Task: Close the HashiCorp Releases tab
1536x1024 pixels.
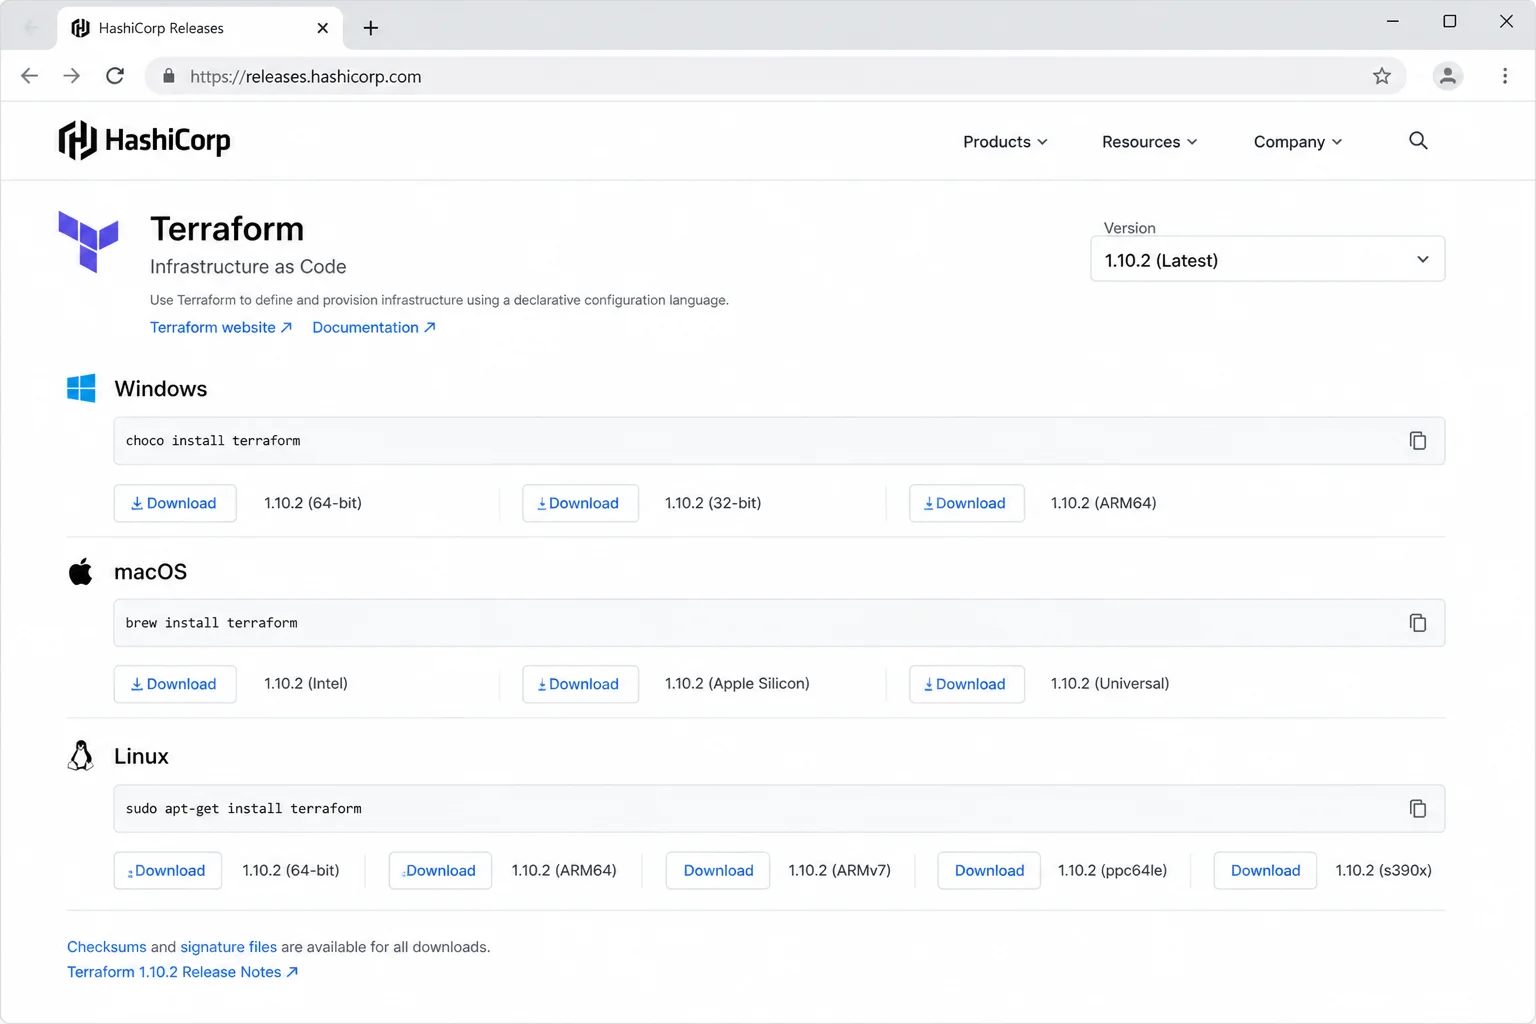Action: tap(322, 28)
